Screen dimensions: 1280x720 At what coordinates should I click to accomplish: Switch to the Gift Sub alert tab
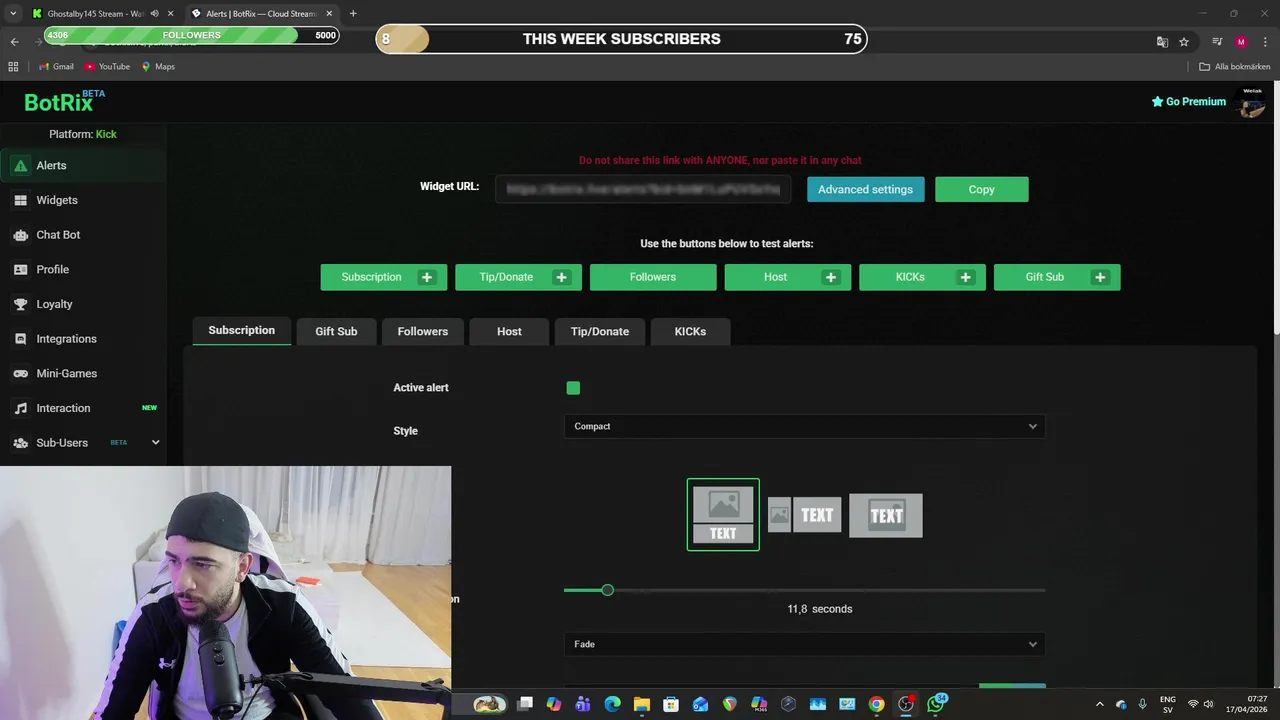[336, 332]
